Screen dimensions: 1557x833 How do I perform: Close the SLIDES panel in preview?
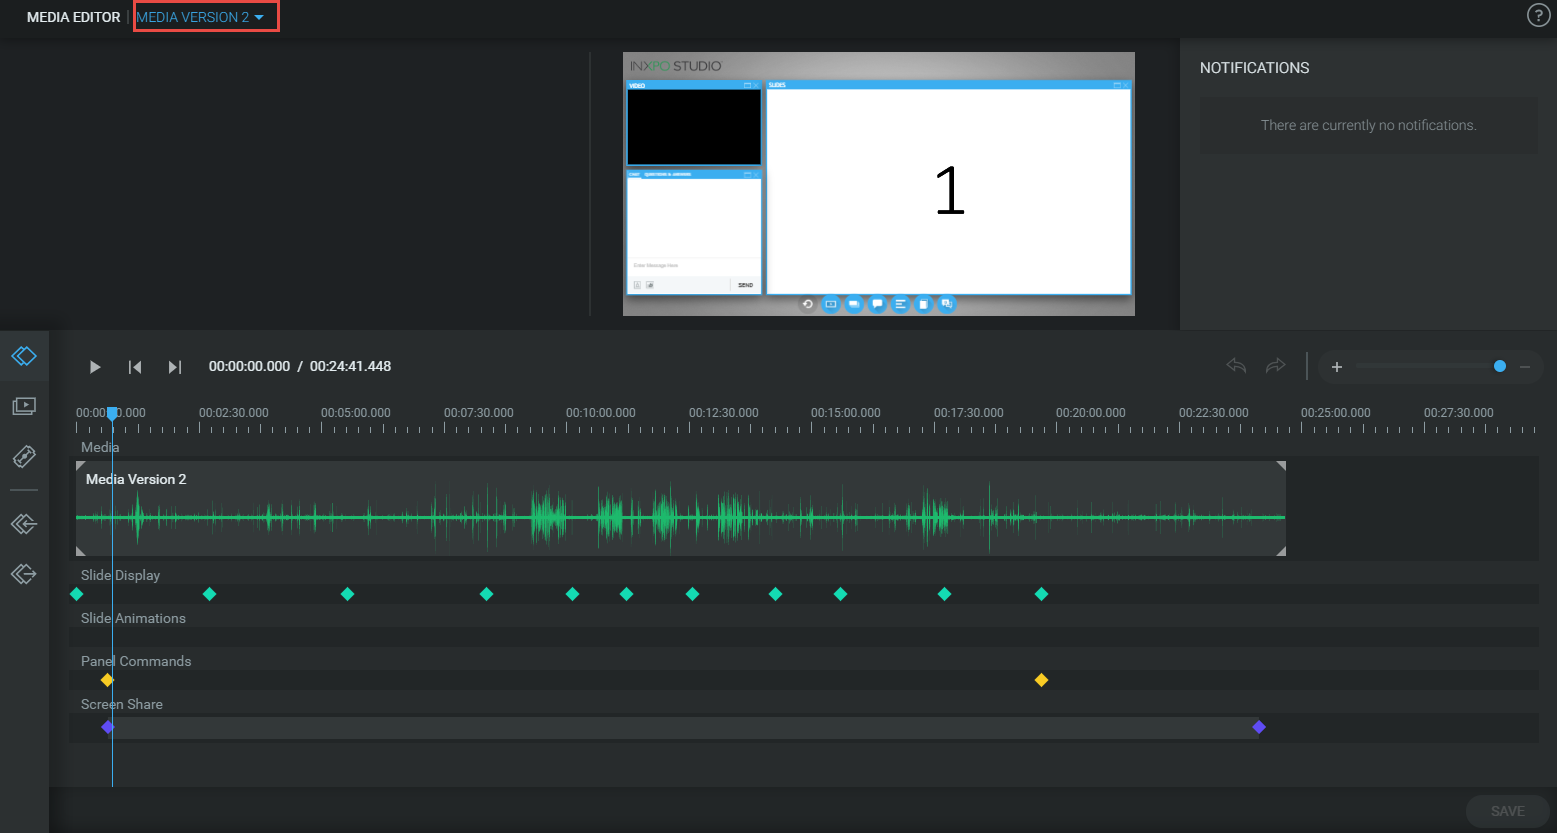pyautogui.click(x=1126, y=85)
